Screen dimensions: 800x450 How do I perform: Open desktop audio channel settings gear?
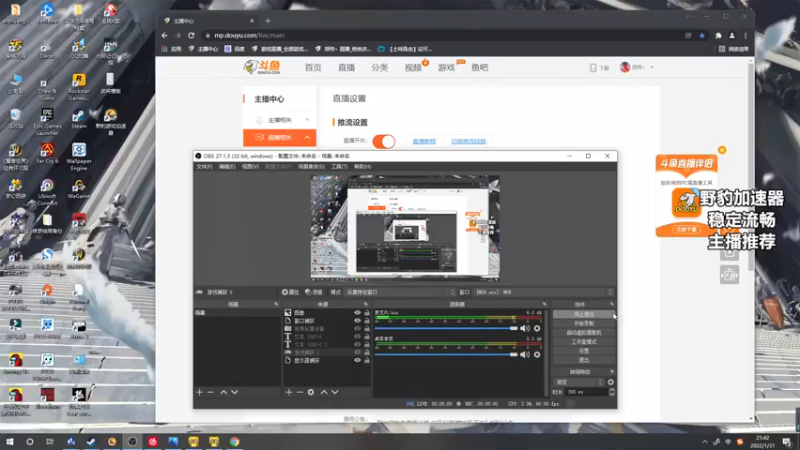pyautogui.click(x=537, y=354)
